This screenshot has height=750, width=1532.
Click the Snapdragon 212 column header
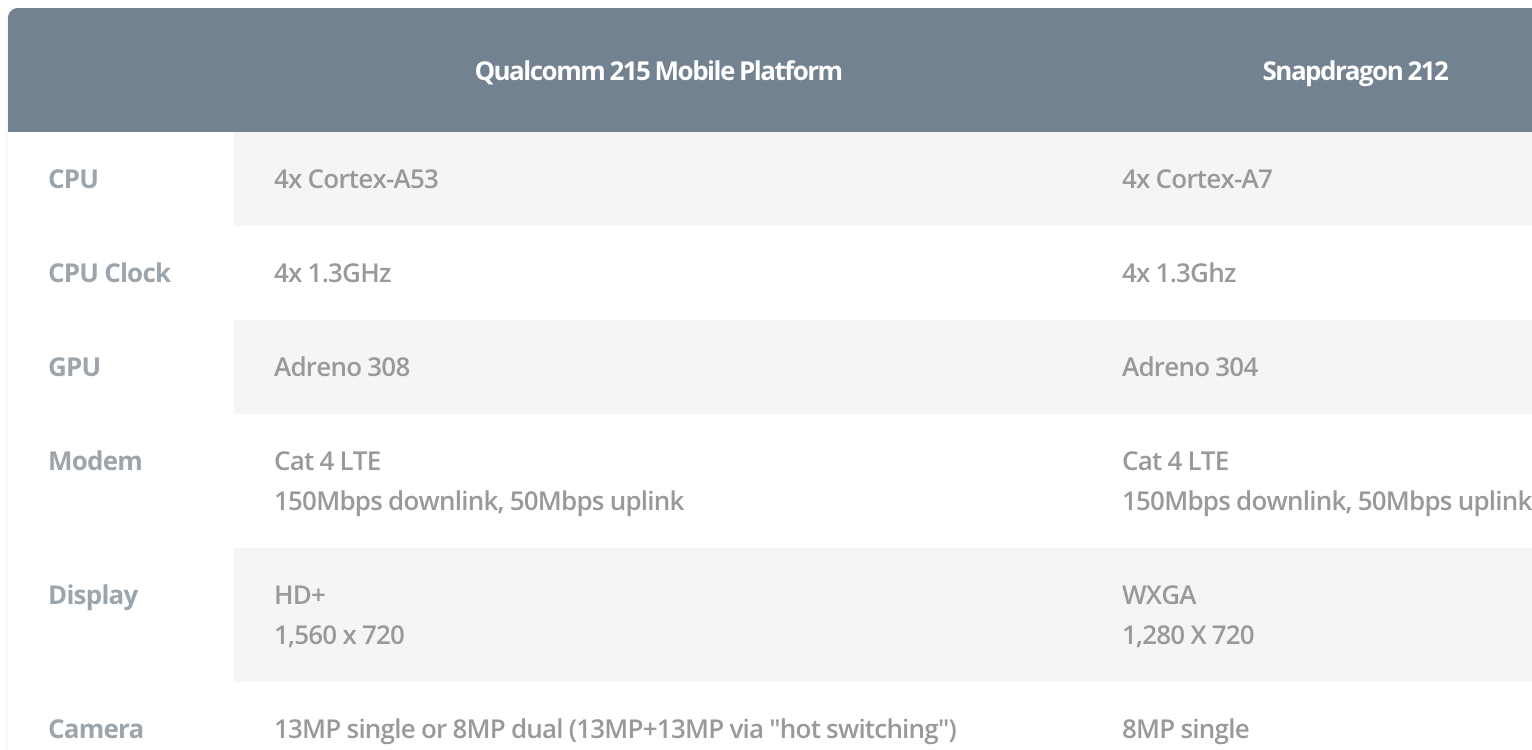1355,71
